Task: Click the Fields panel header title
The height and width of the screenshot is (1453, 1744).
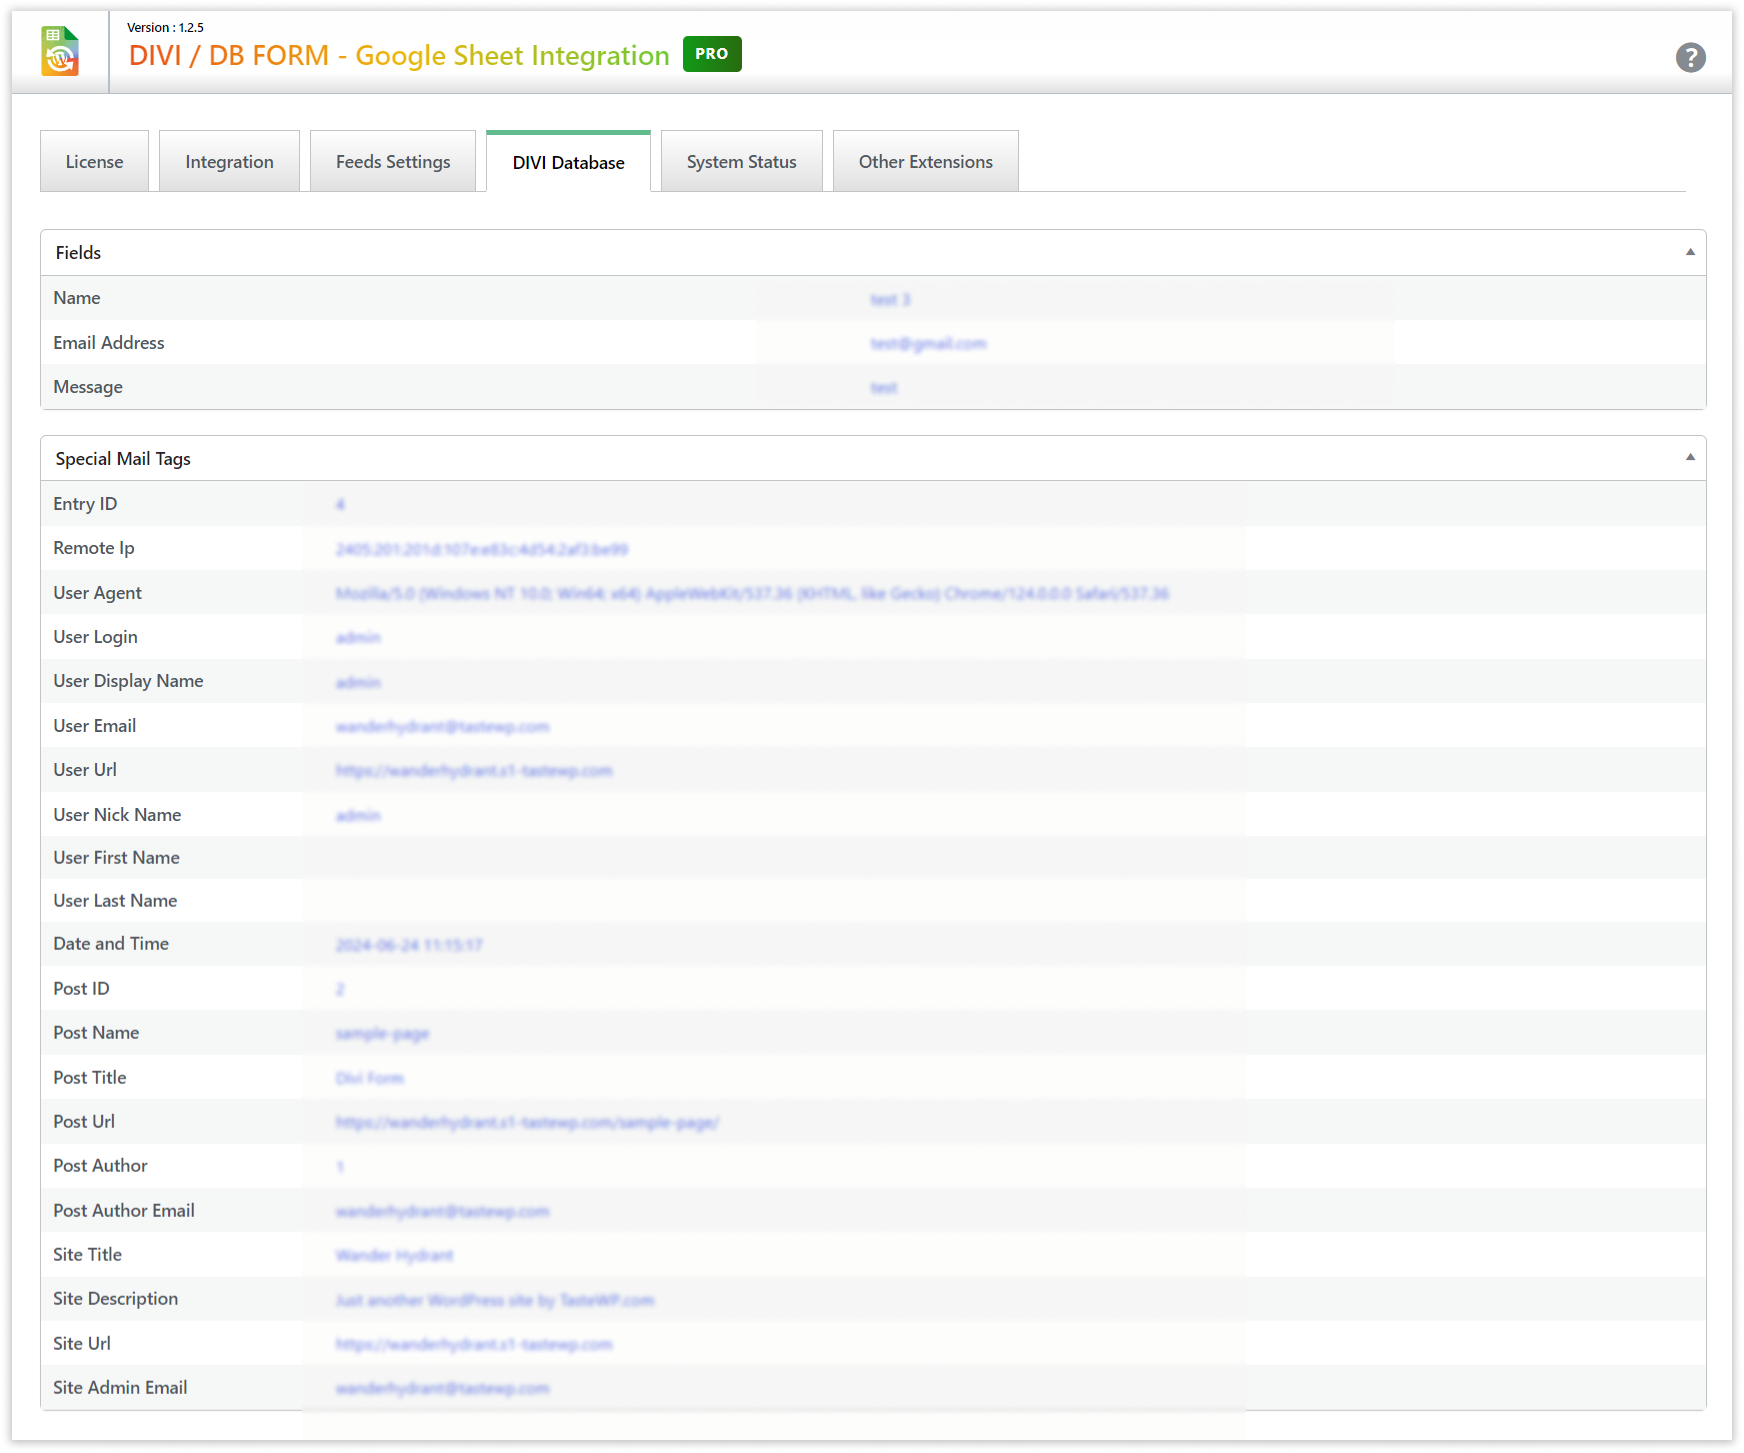Action: [78, 253]
